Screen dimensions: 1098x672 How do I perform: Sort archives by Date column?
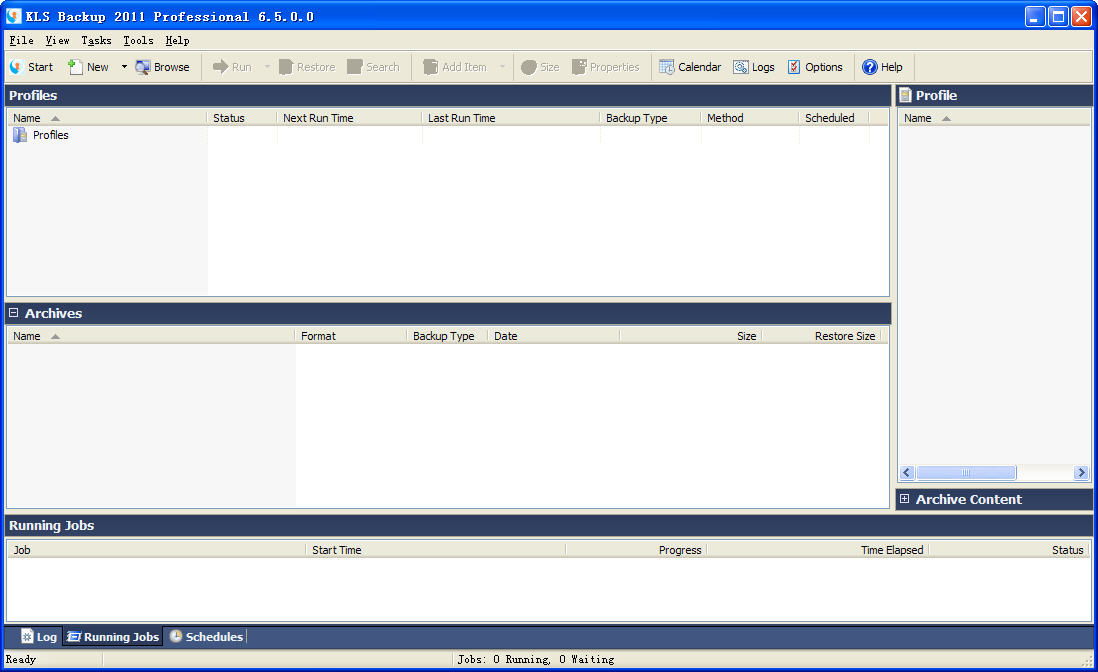[x=553, y=337]
